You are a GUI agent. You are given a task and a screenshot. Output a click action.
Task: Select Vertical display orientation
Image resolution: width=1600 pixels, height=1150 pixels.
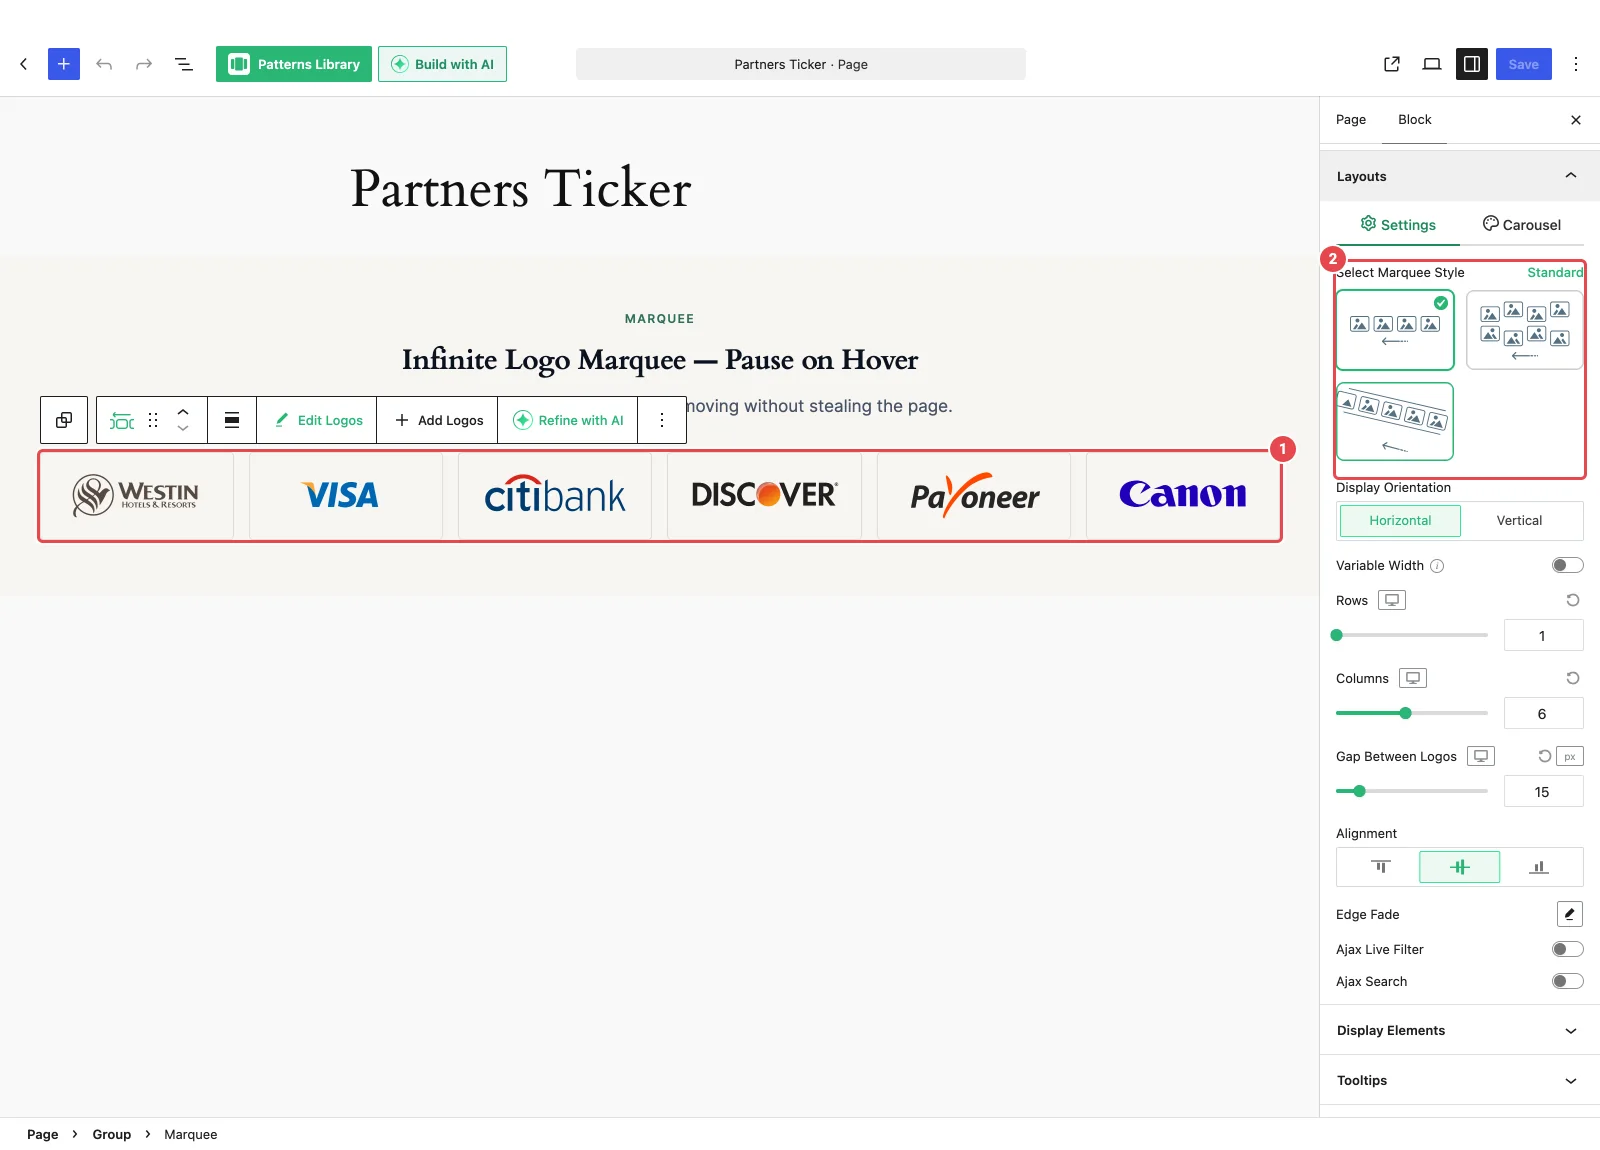pos(1519,521)
